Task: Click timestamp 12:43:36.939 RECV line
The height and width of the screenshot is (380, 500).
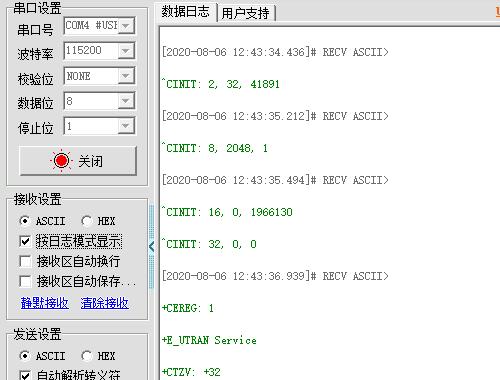Action: pyautogui.click(x=275, y=276)
